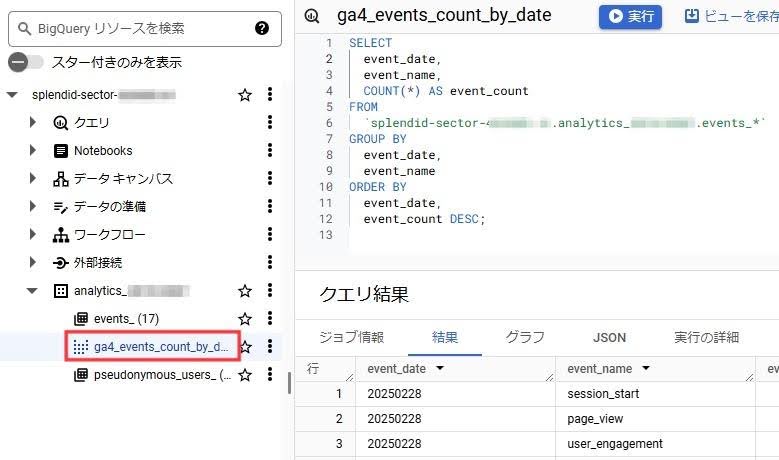This screenshot has height=460, width=779.
Task: Click page_view cell in row 2
Action: pyautogui.click(x=595, y=419)
